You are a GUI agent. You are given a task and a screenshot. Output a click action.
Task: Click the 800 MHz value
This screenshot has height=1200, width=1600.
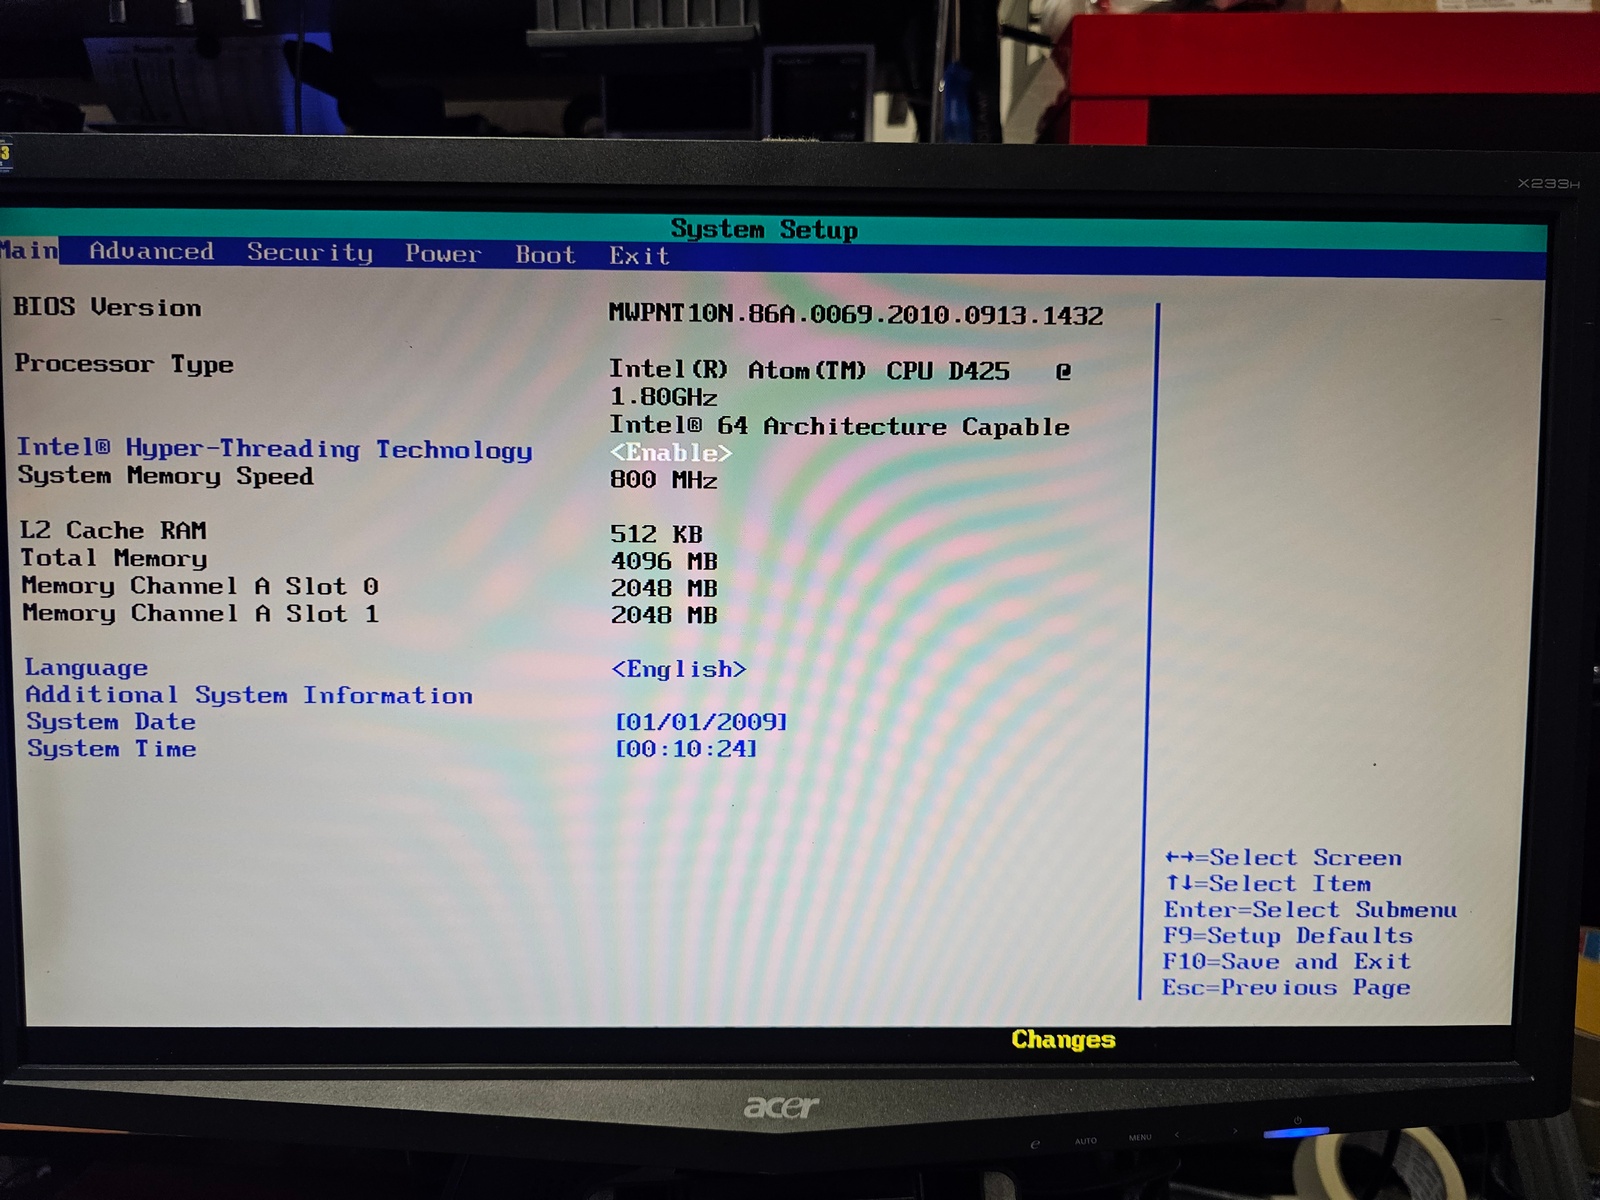tap(664, 480)
